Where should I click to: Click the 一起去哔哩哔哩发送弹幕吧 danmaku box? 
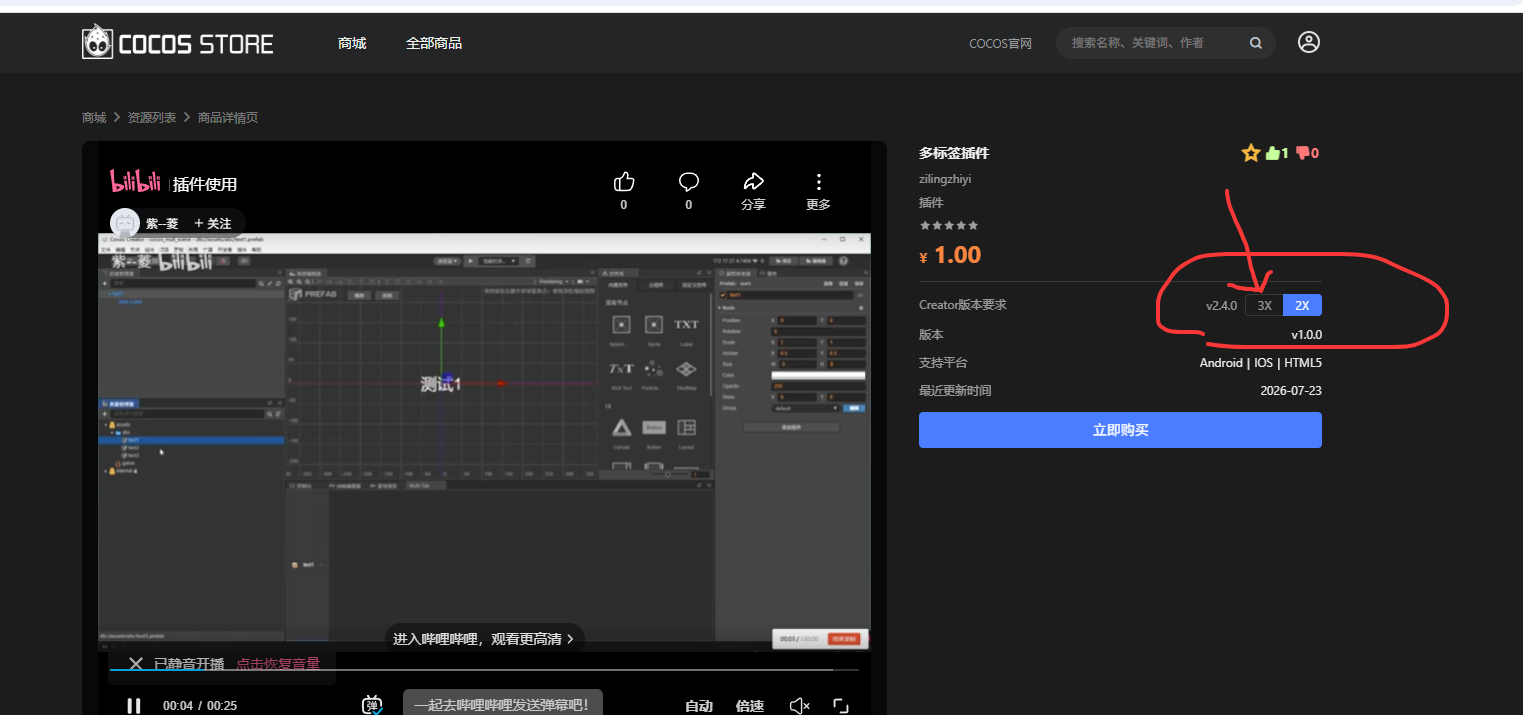click(x=502, y=704)
